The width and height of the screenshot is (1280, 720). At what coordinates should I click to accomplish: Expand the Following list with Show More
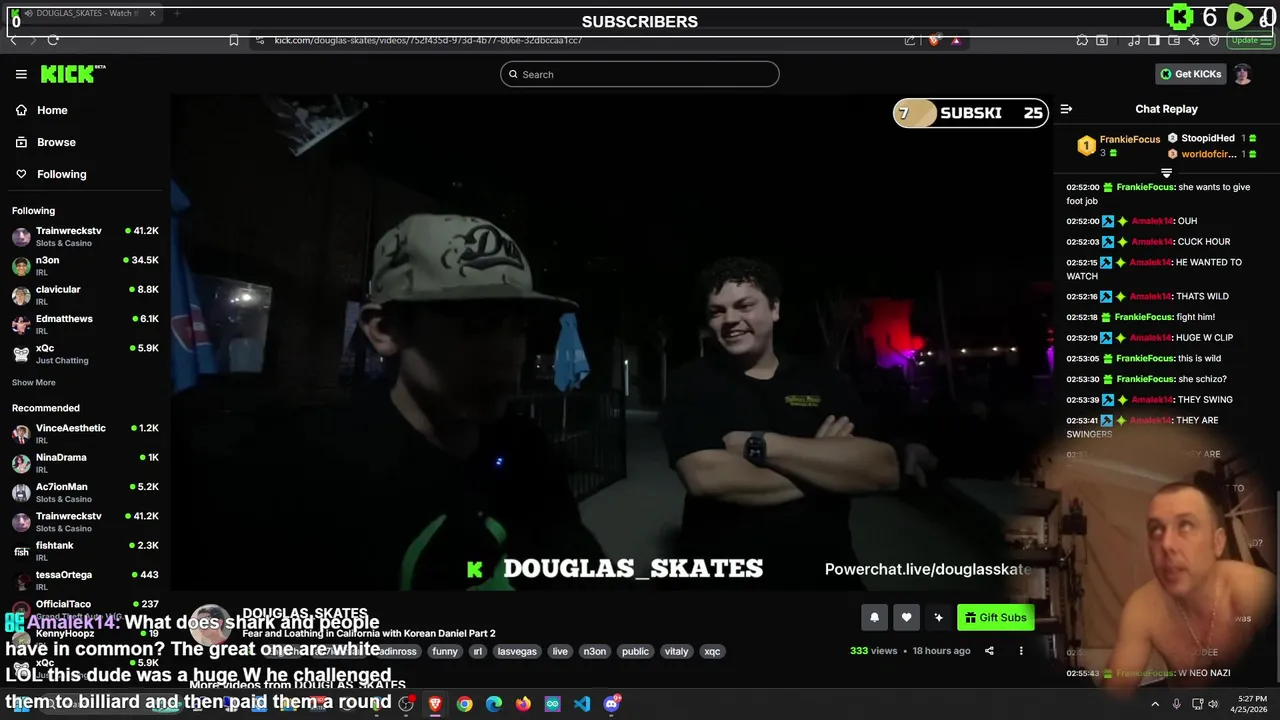click(x=33, y=382)
